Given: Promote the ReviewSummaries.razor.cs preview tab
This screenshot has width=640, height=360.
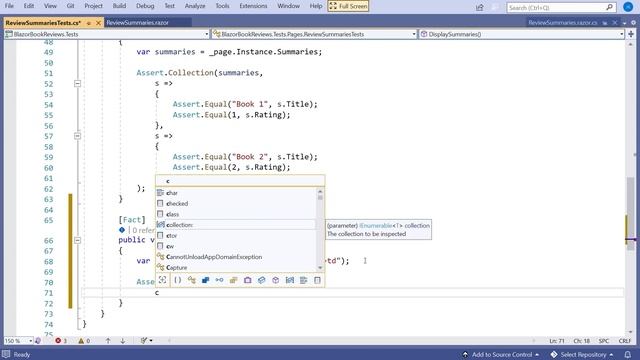Looking at the screenshot, I should 605,23.
